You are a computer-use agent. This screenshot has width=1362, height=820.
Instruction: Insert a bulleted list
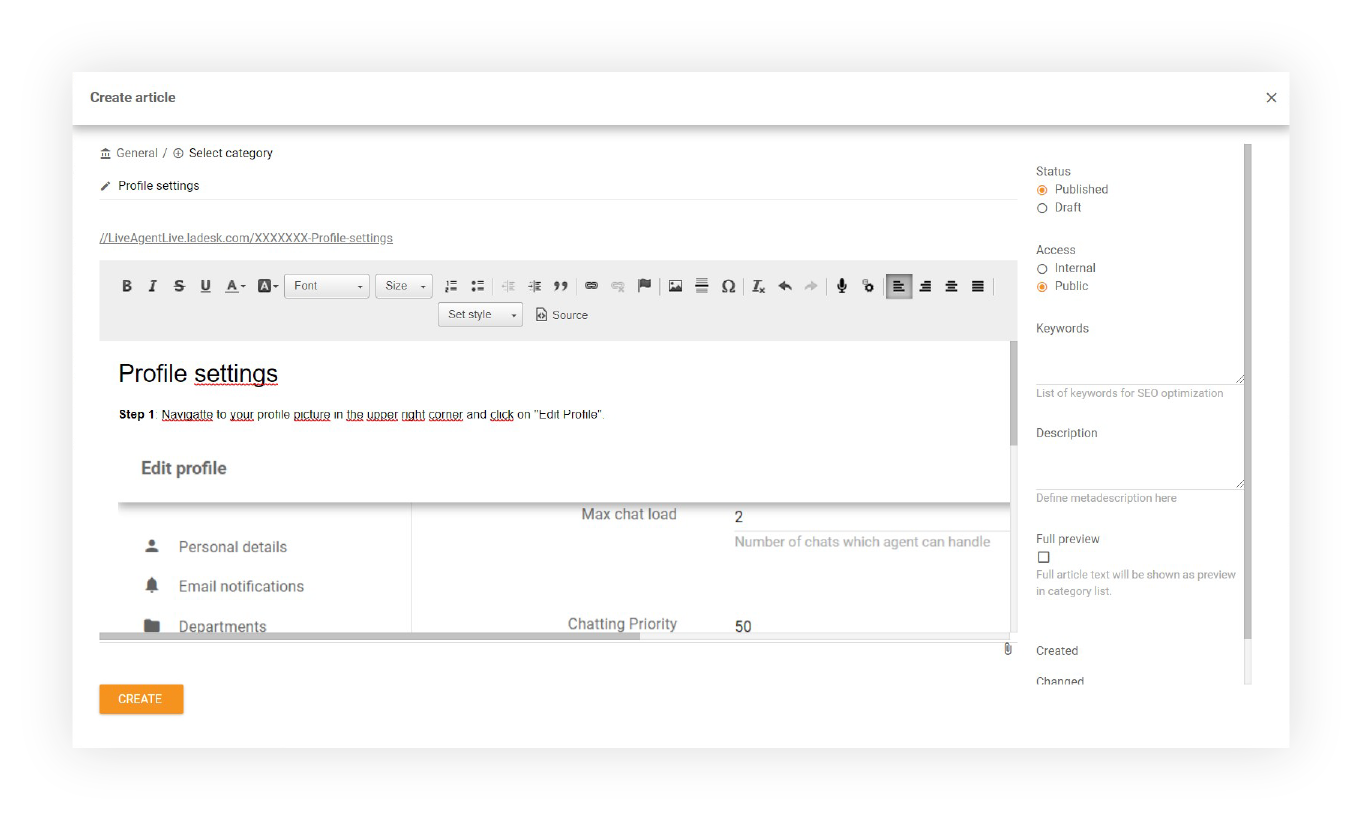pos(477,286)
